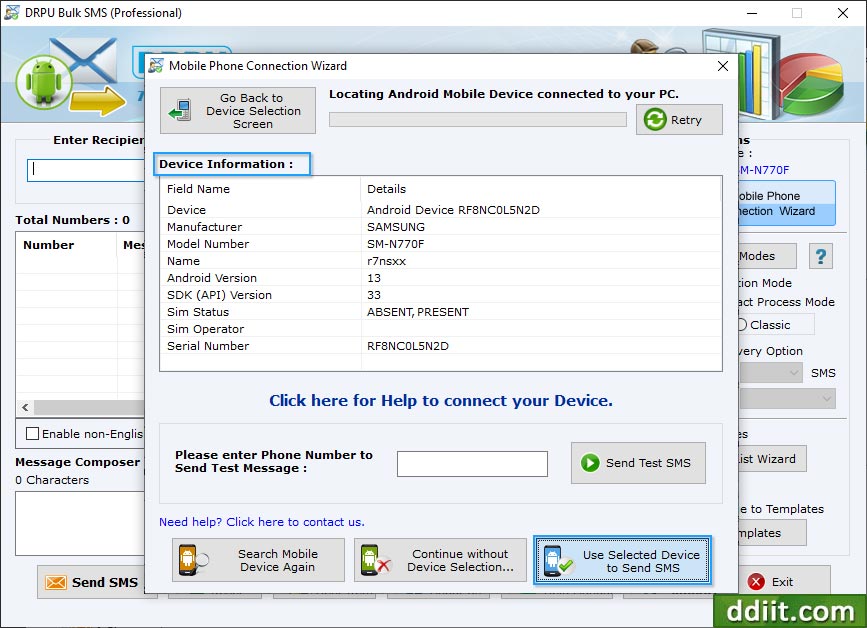Click the green Send Test SMS arrow icon
The width and height of the screenshot is (867, 628).
click(x=589, y=462)
